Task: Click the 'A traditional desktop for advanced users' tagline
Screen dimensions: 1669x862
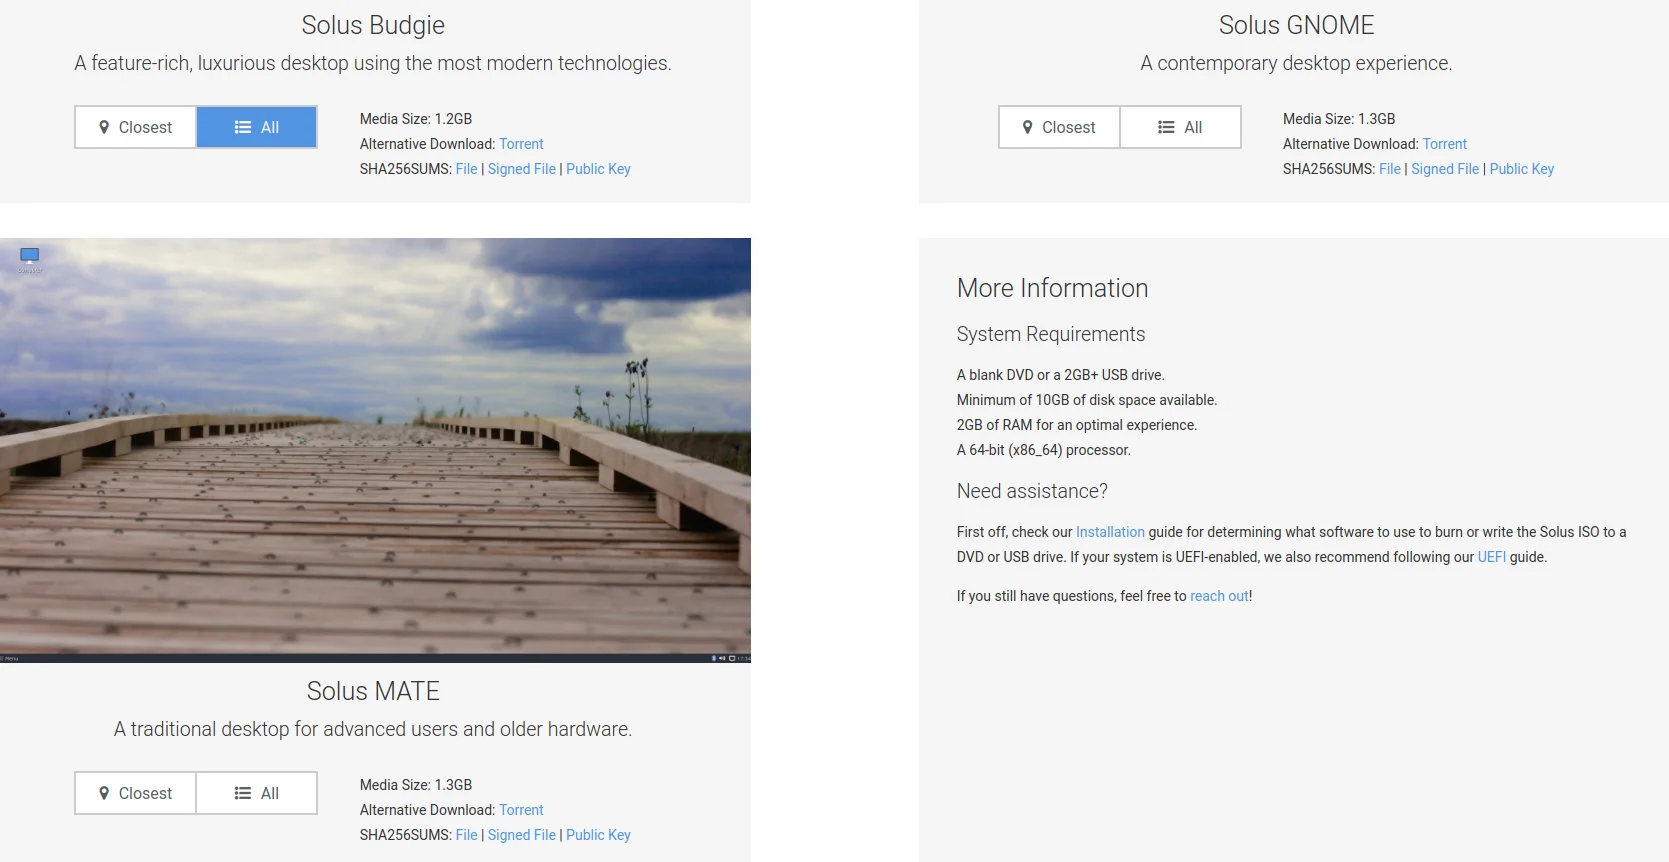Action: [x=373, y=729]
